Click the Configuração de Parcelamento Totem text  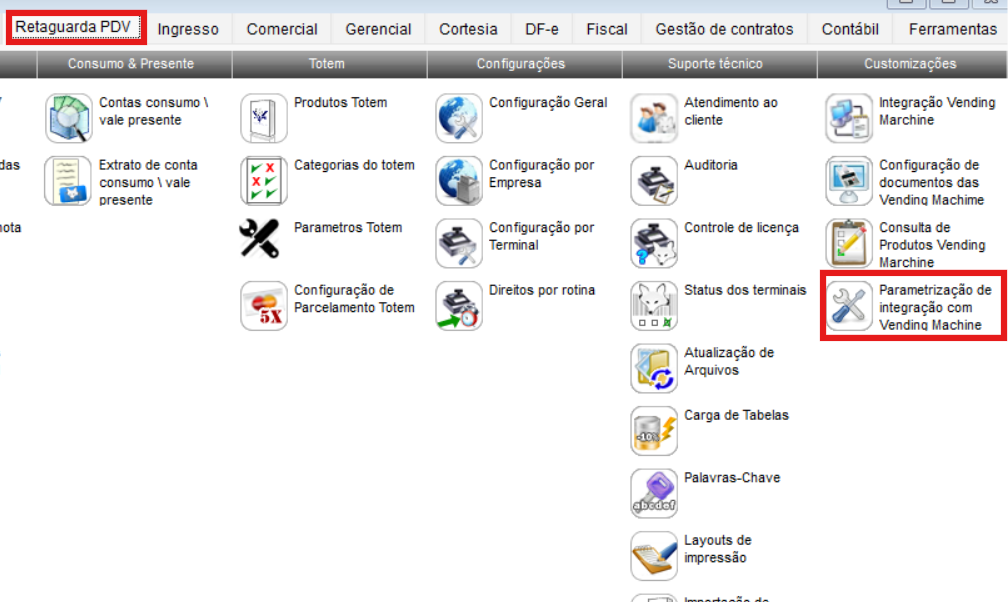(x=354, y=298)
